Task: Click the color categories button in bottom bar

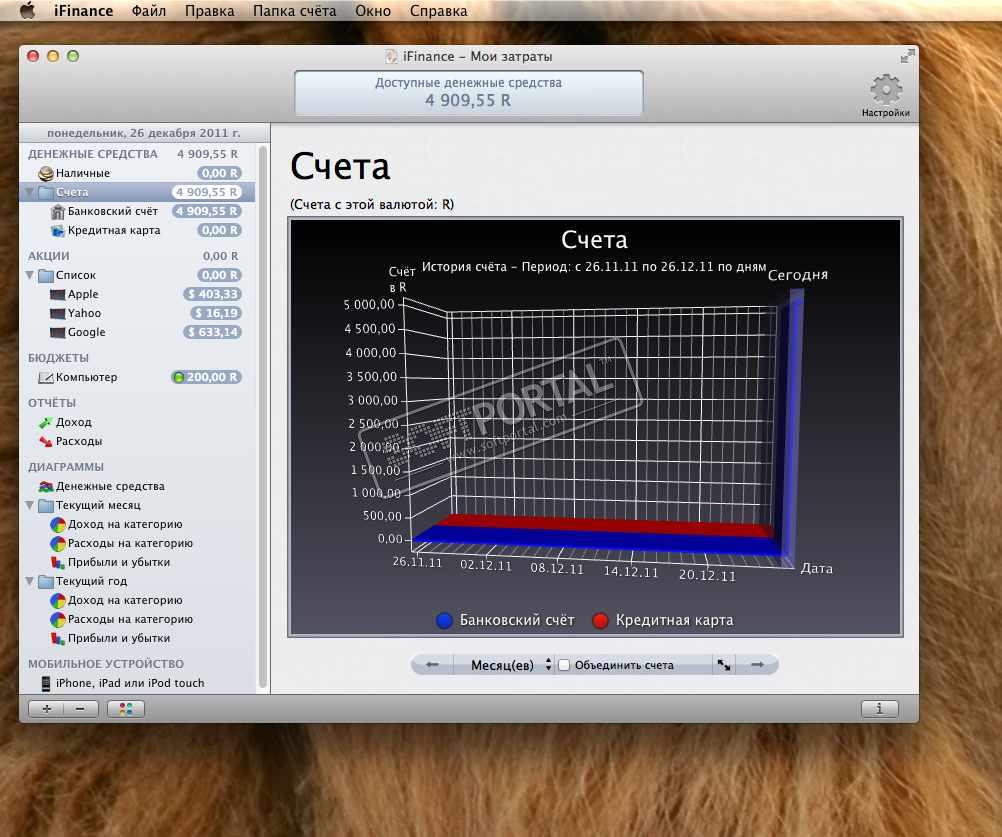Action: point(126,709)
